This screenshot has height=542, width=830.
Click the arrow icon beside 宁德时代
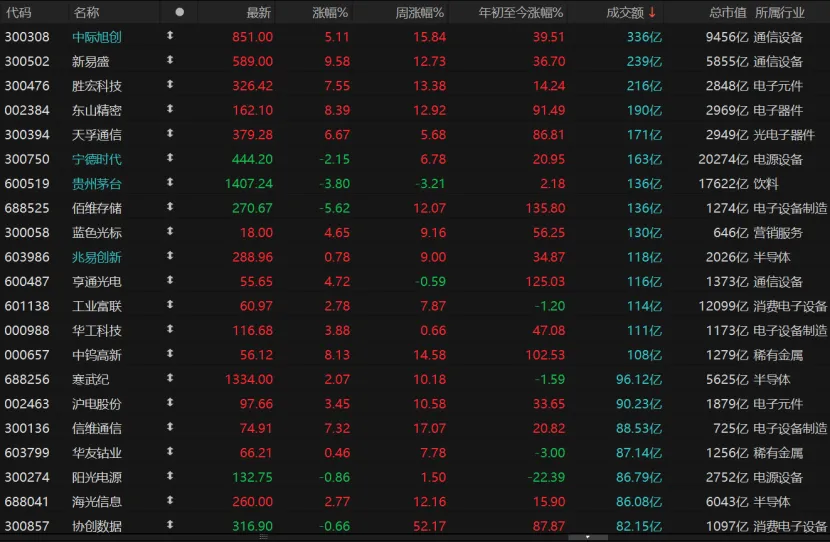point(169,159)
